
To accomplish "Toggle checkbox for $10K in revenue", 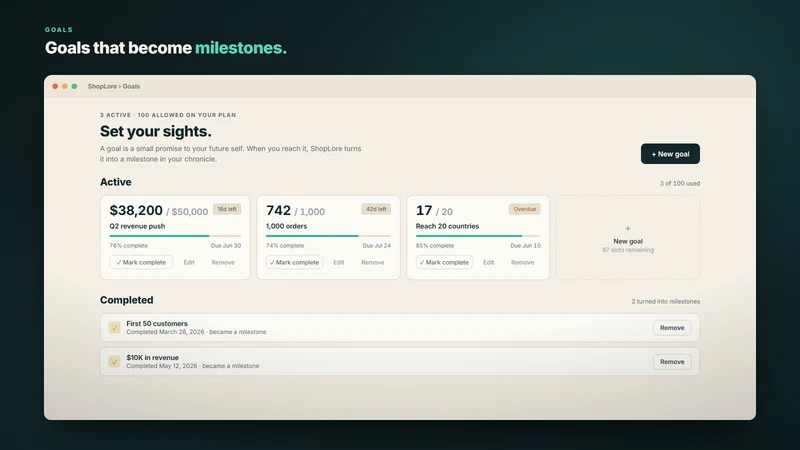I will pos(114,362).
